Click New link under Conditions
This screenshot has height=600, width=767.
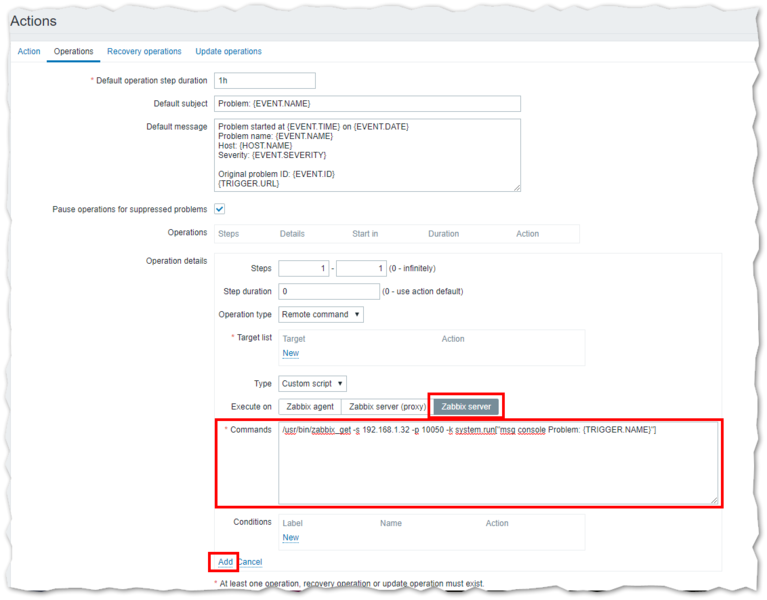290,537
